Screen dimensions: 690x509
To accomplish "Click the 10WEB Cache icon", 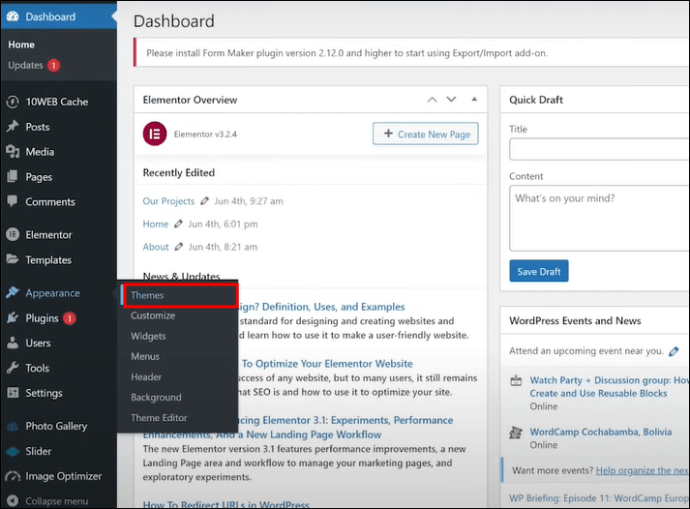I will (x=13, y=102).
